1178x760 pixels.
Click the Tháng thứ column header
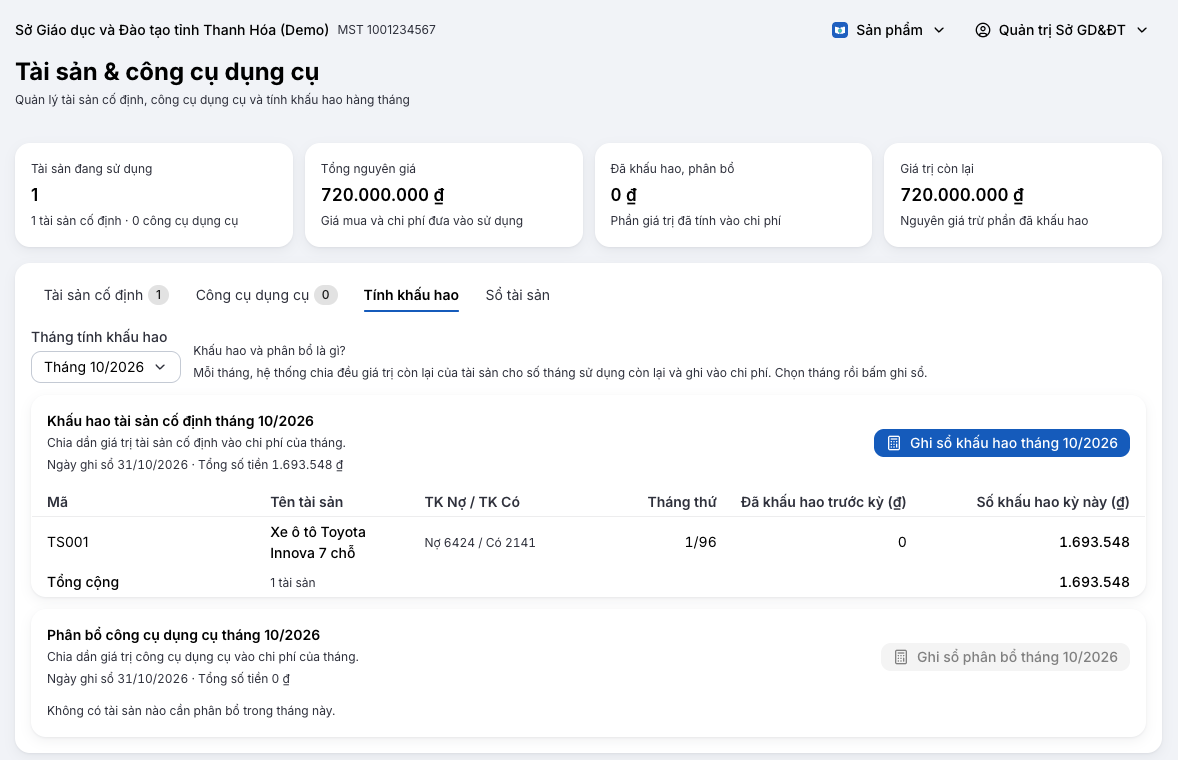682,502
